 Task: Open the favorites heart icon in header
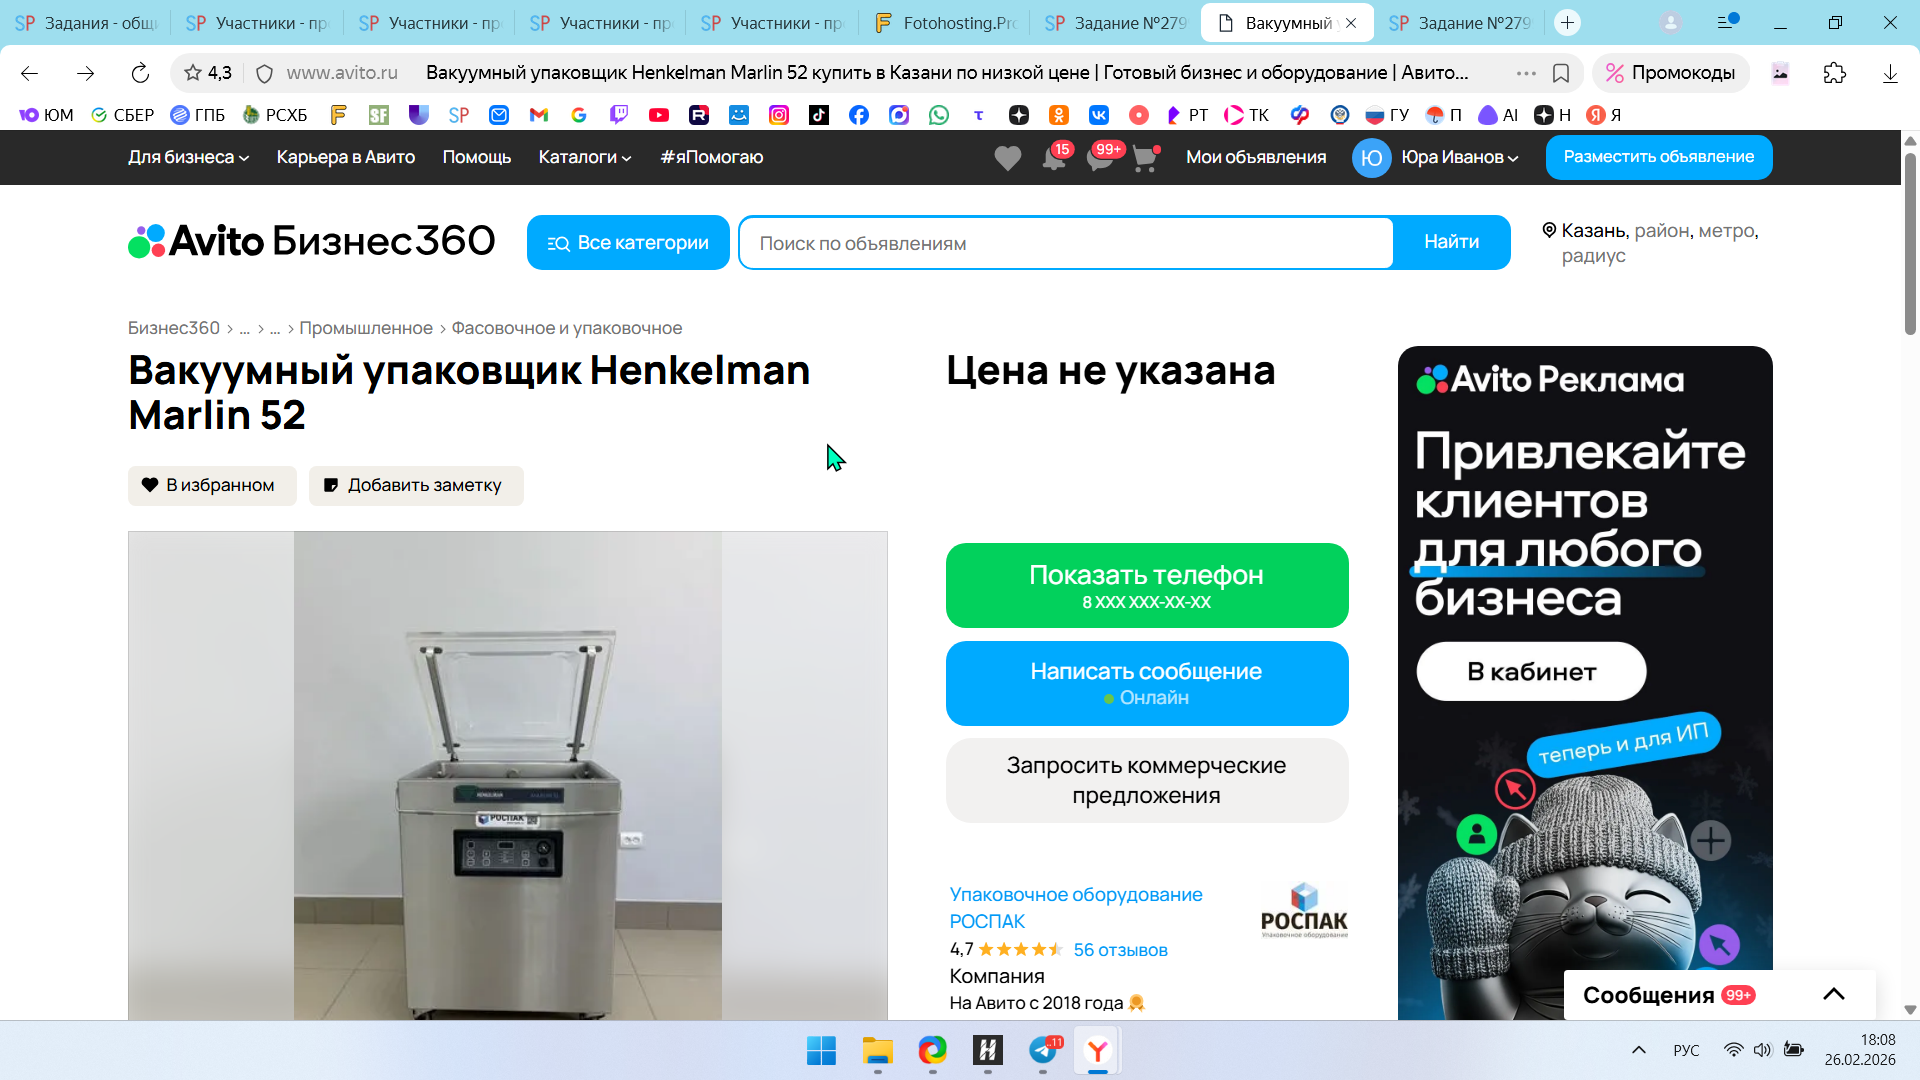coord(1007,158)
